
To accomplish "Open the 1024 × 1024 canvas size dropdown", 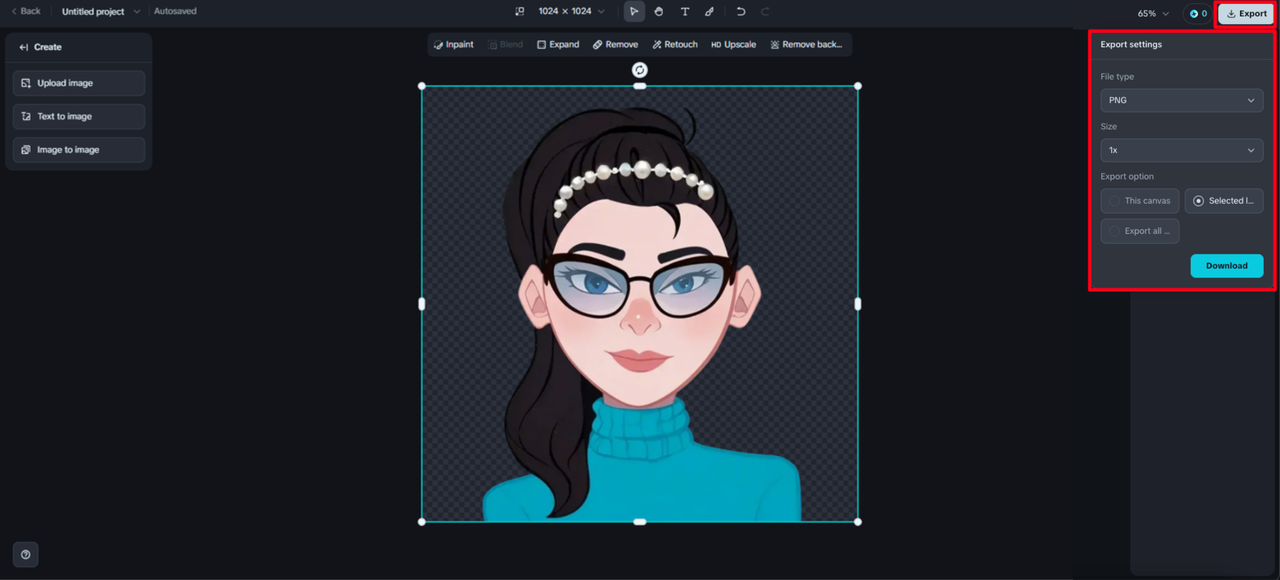I will [x=571, y=12].
